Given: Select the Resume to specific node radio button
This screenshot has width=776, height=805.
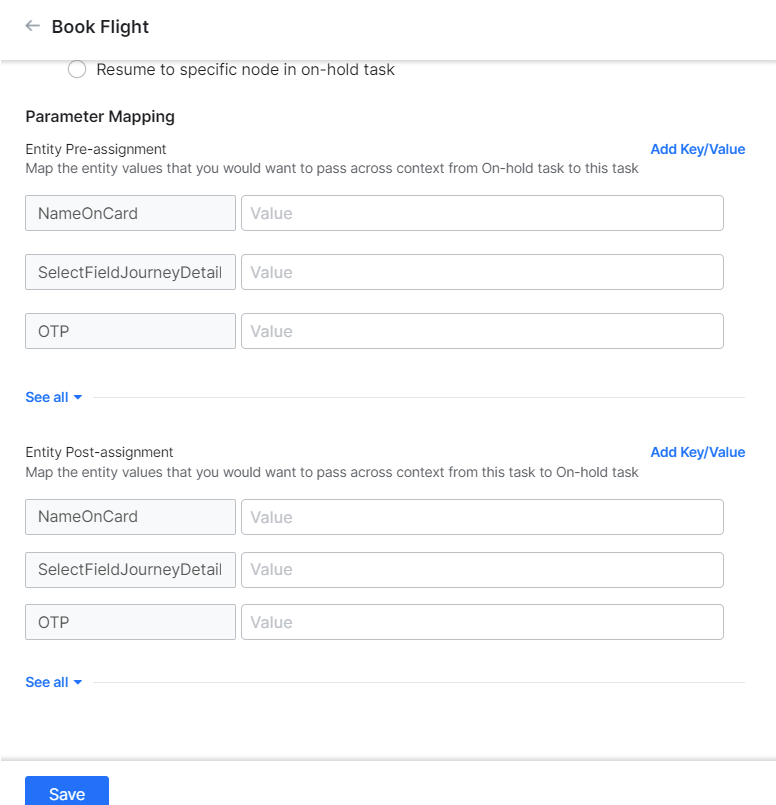Looking at the screenshot, I should (77, 69).
